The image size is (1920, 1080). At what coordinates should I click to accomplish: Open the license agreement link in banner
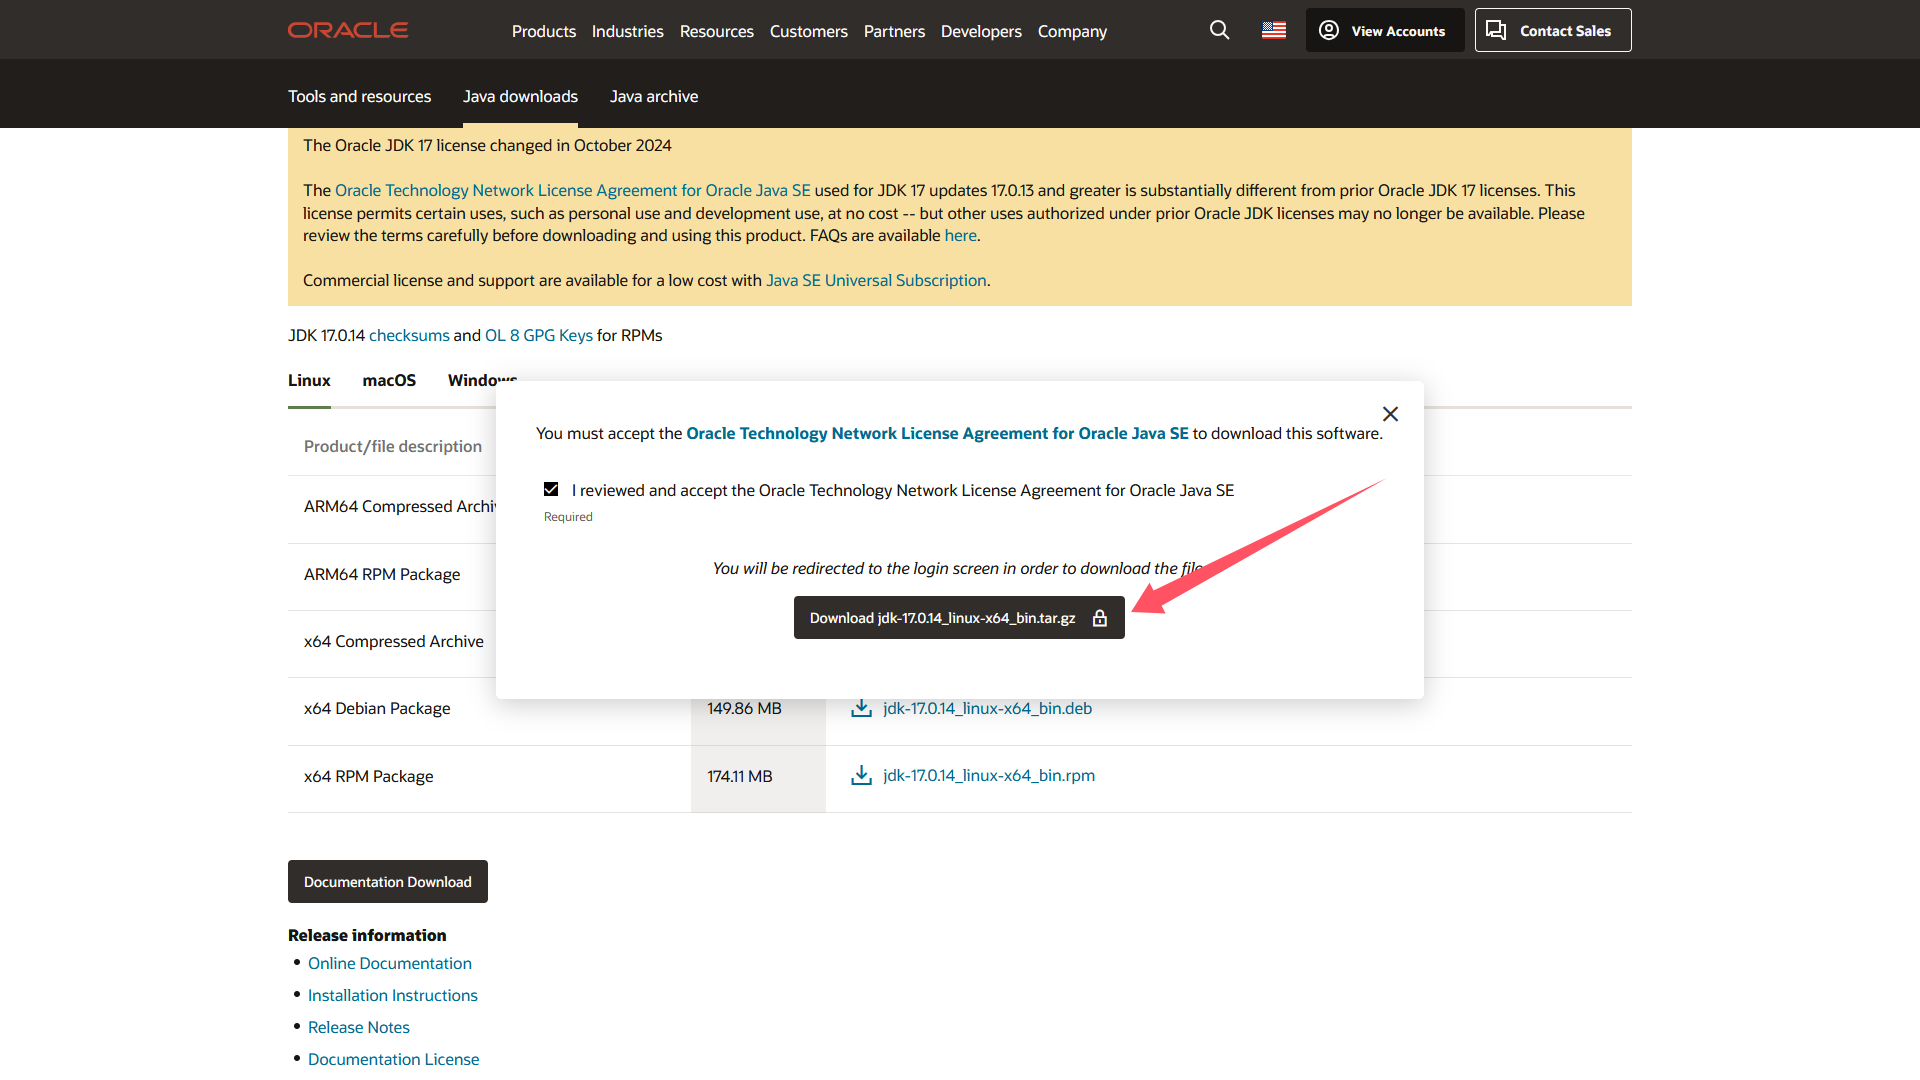[x=573, y=190]
